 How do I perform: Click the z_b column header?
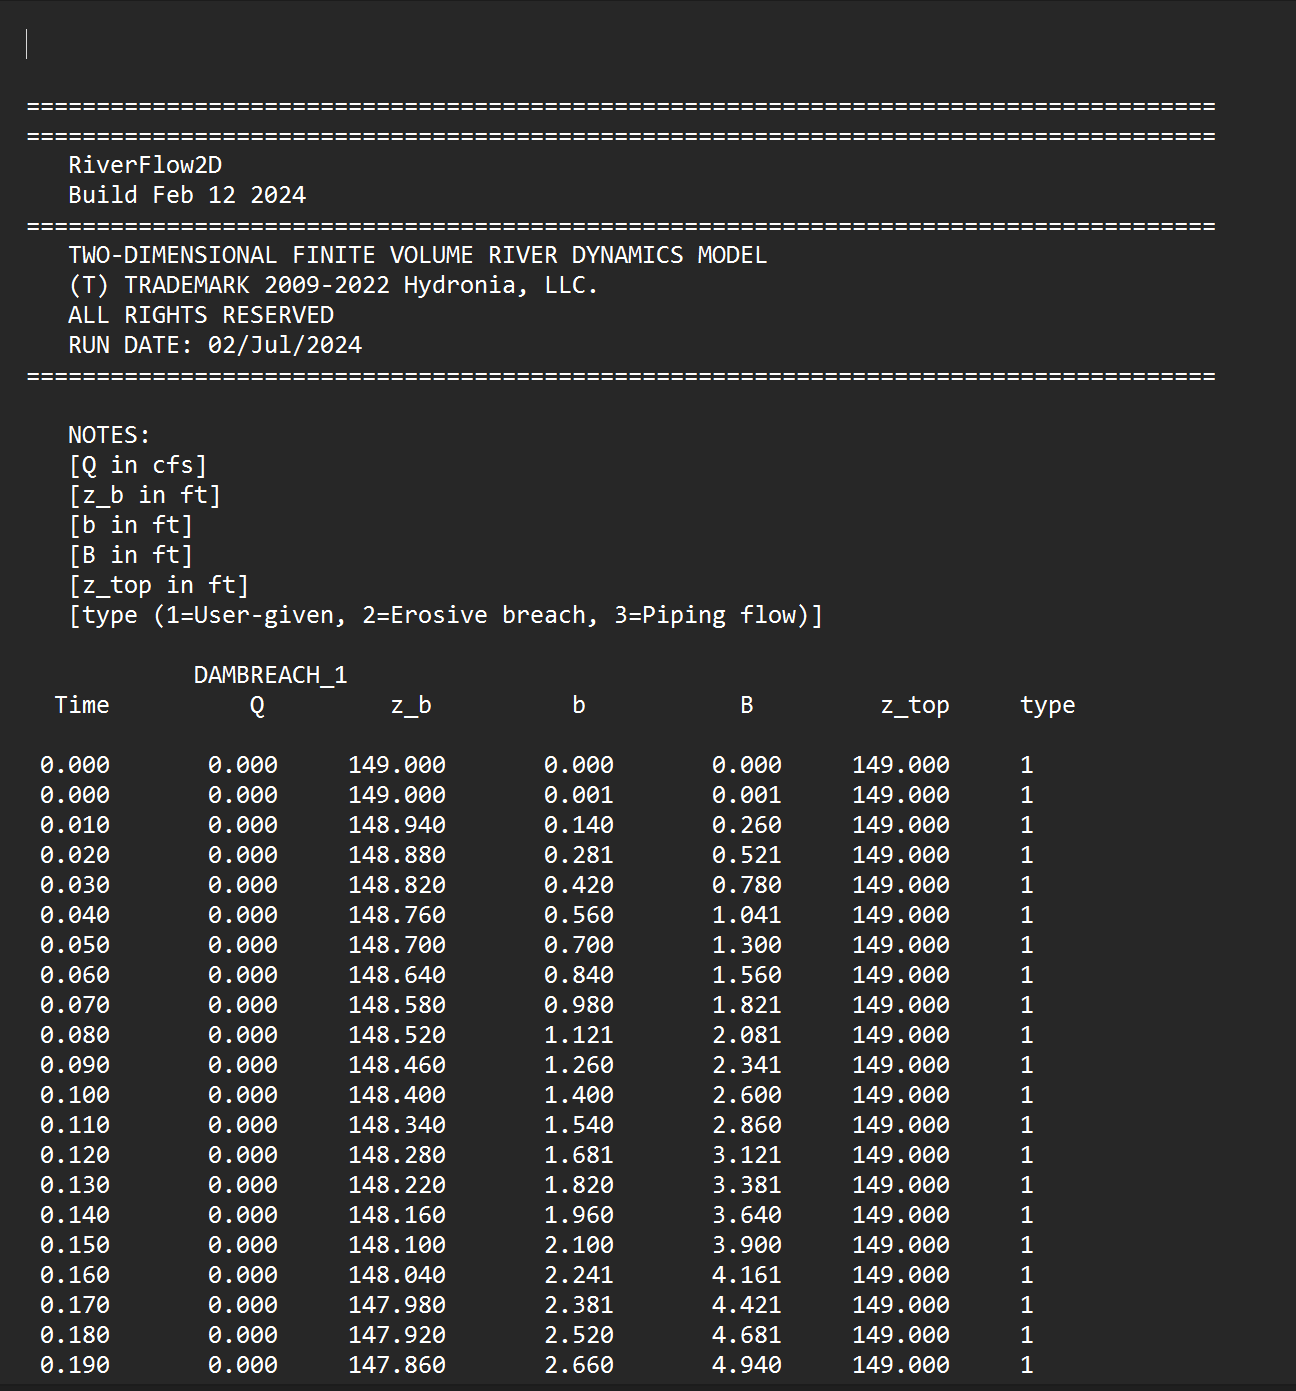411,705
